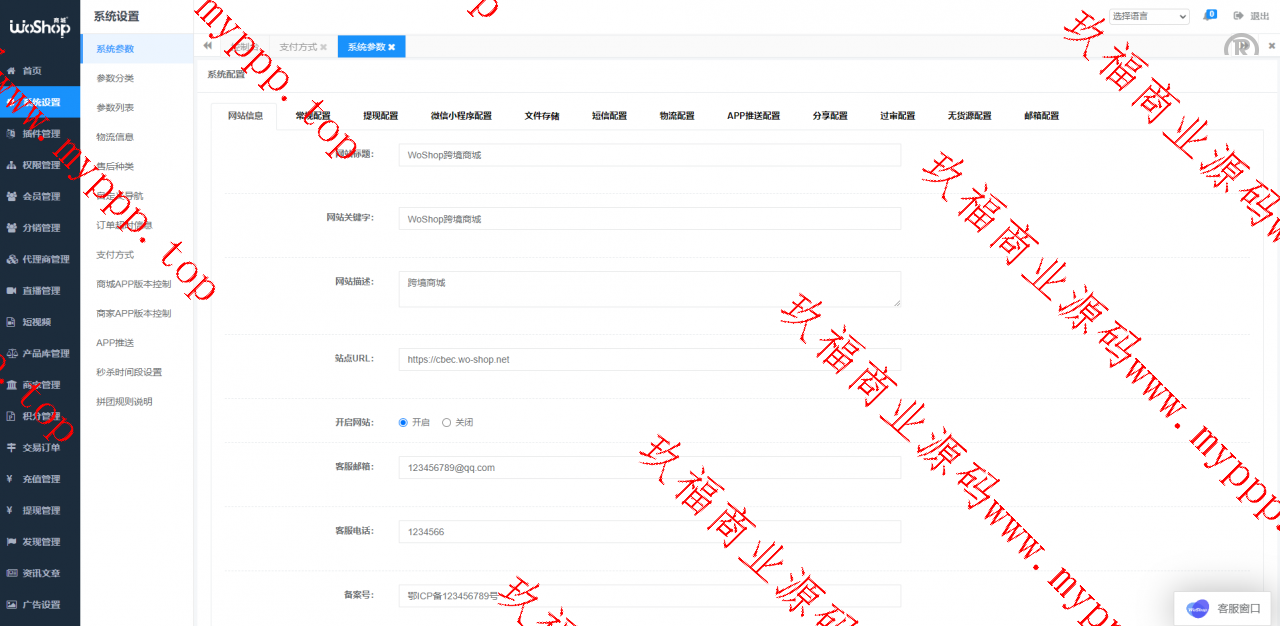1280x626 pixels.
Task: Select the 开启 radio button
Action: tap(404, 422)
